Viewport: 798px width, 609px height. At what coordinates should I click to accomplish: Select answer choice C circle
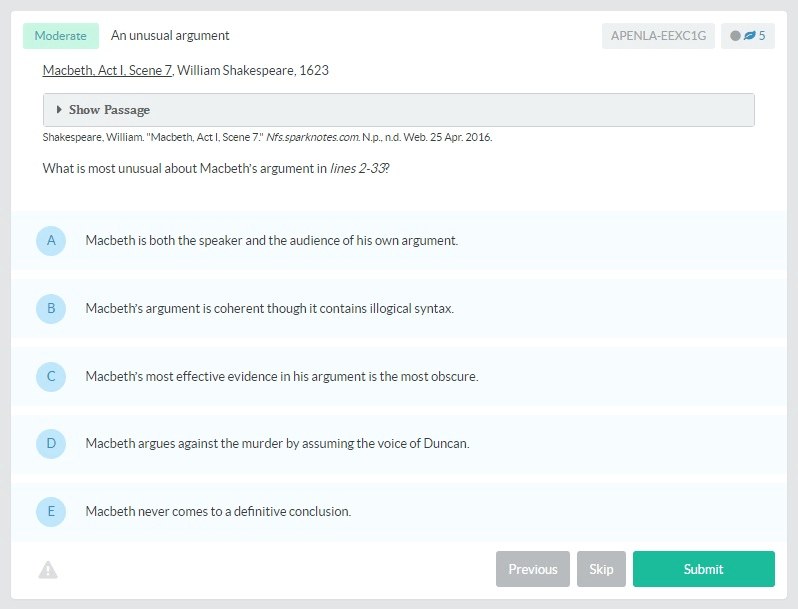(x=51, y=376)
